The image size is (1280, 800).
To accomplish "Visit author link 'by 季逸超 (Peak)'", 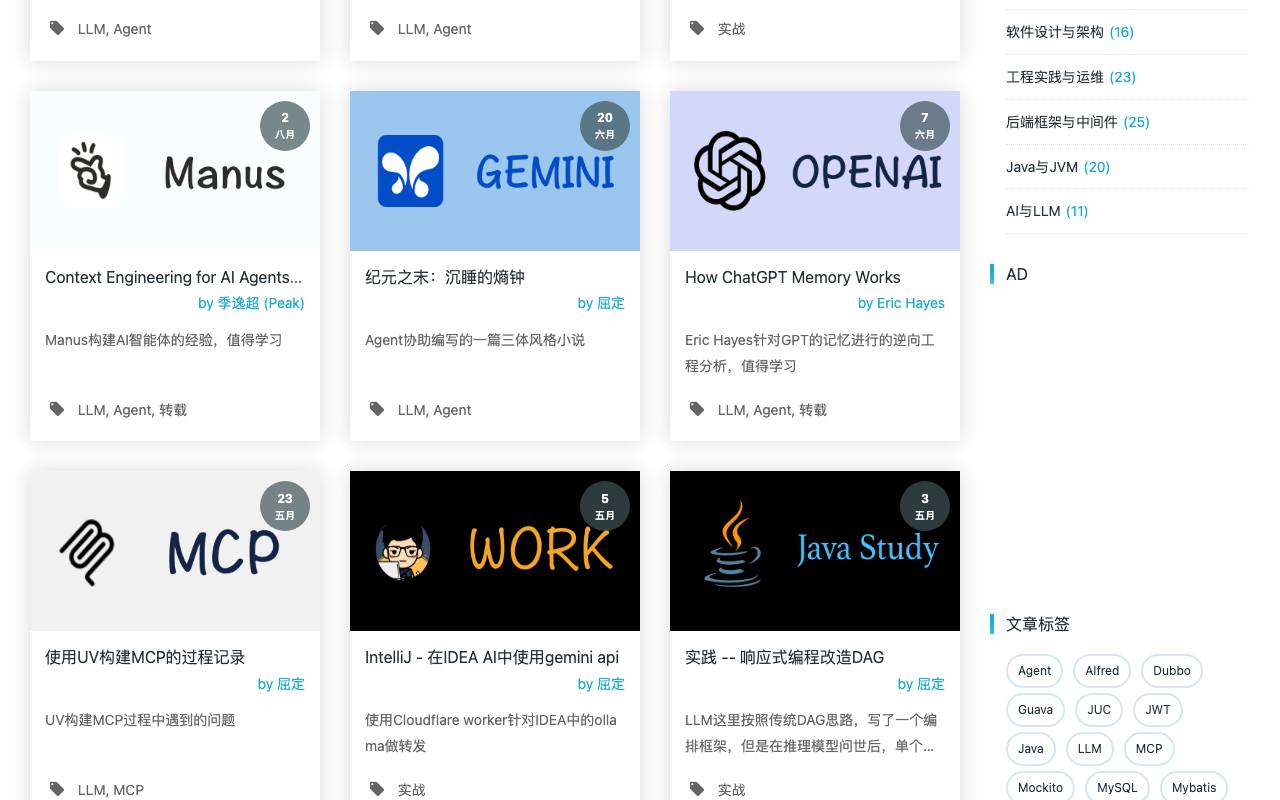I will click(251, 303).
